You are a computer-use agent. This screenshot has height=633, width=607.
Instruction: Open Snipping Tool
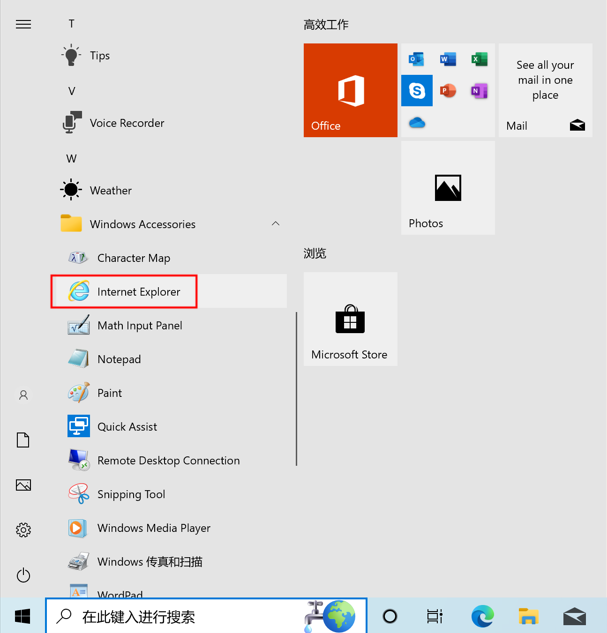130,494
